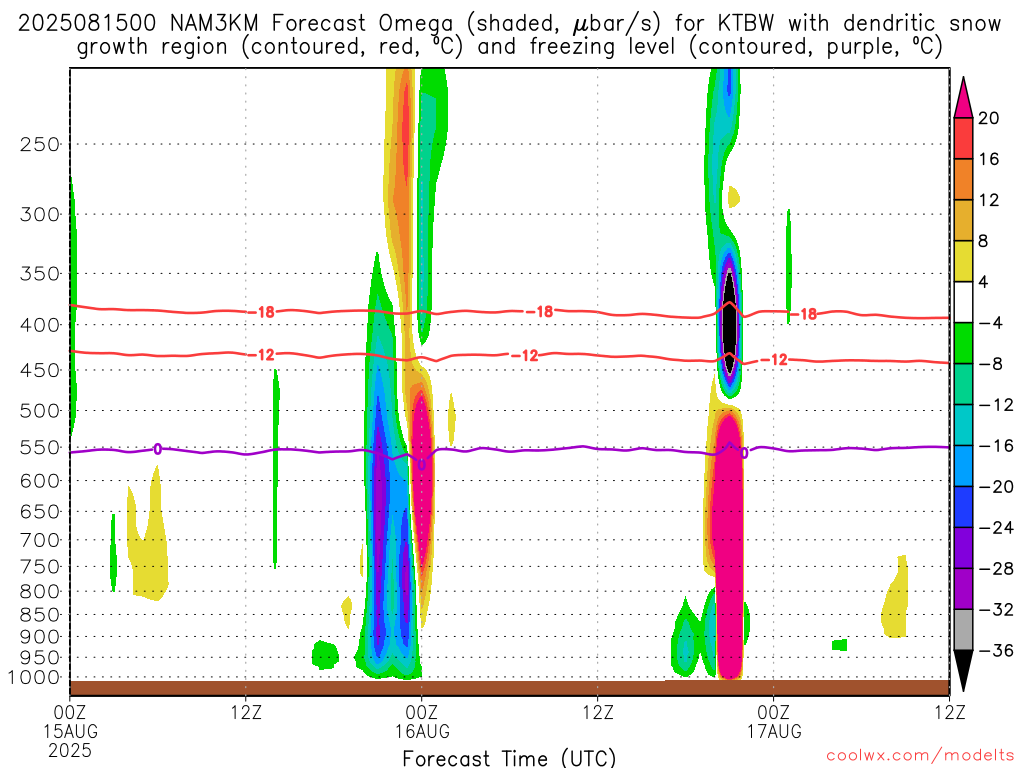
Task: Select the 12Z tick label between 16AUG and 17AUG
Action: [x=598, y=711]
